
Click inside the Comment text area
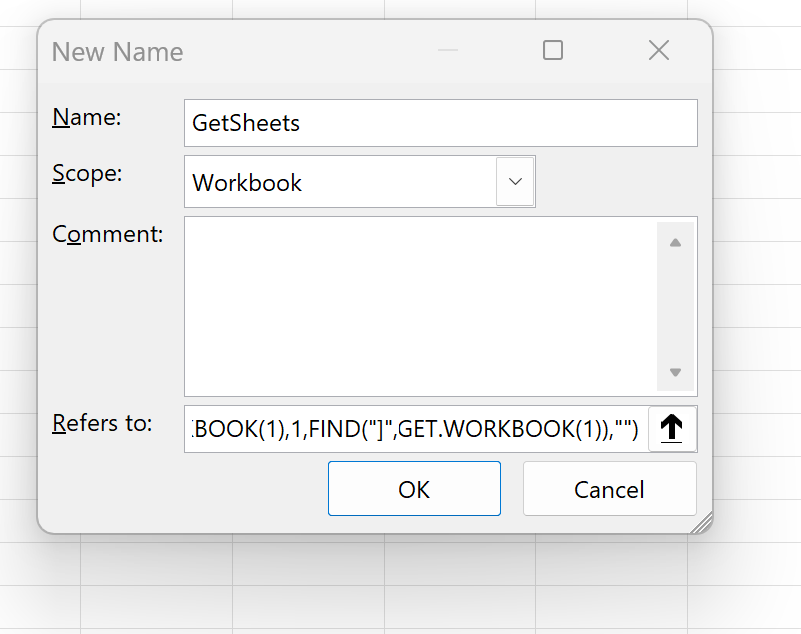point(421,307)
